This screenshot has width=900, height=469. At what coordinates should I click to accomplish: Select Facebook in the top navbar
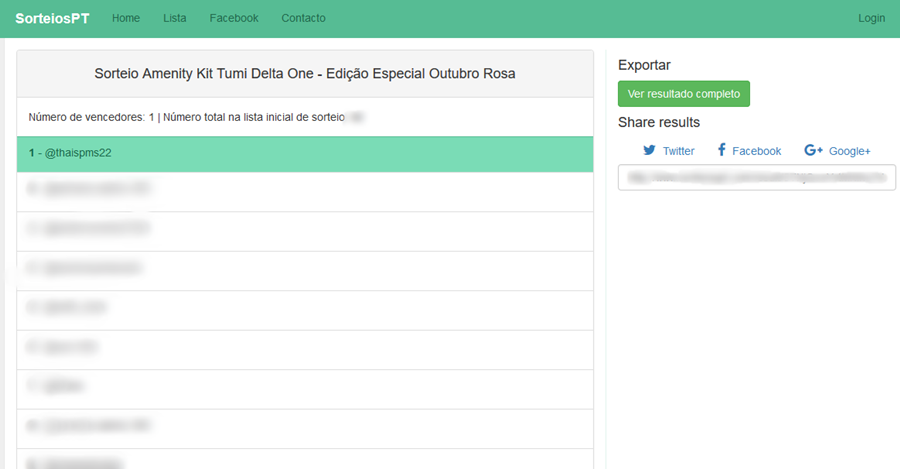tap(234, 18)
